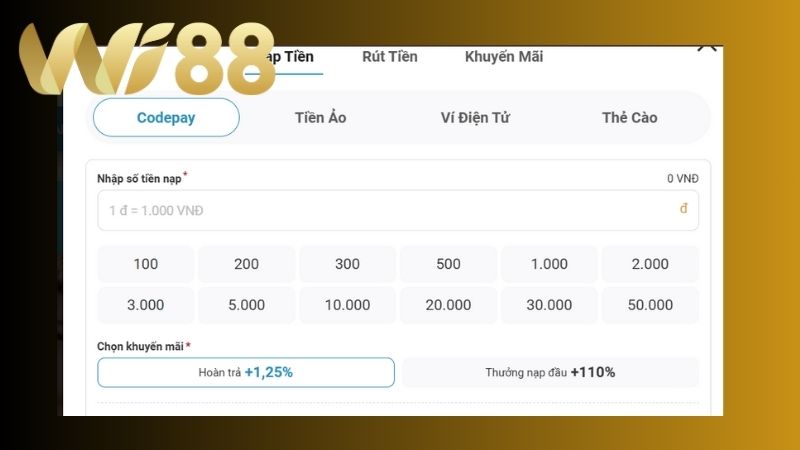Select the 50.000 preset amount
The width and height of the screenshot is (800, 450).
pyautogui.click(x=650, y=305)
